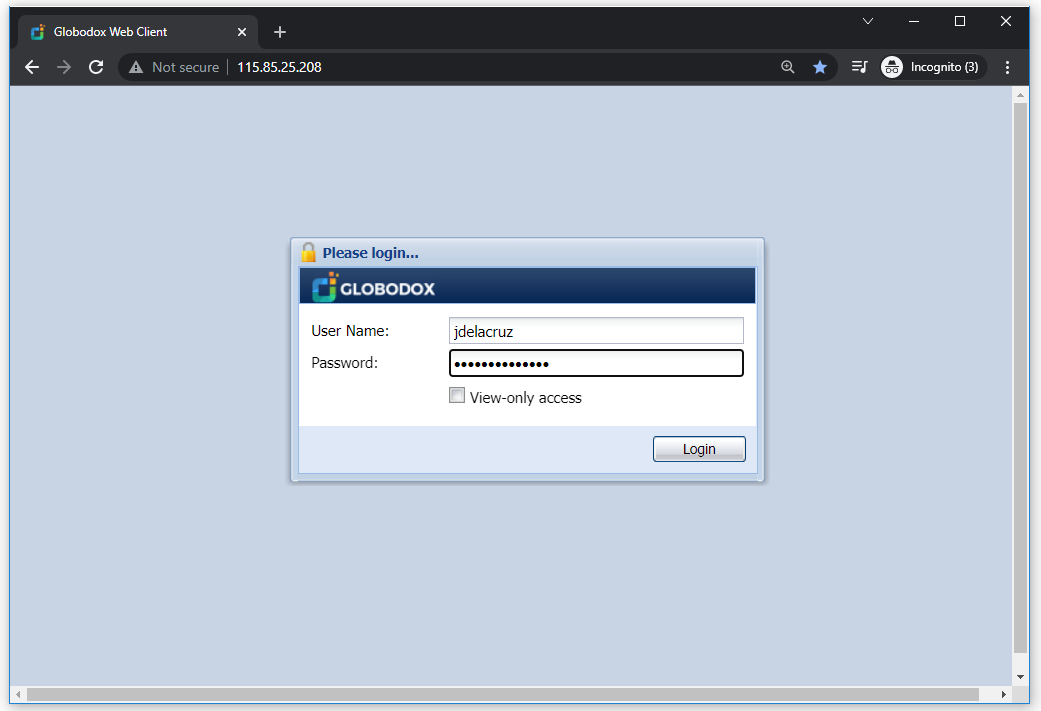The height and width of the screenshot is (711, 1041).
Task: Minimize the browser window
Action: (914, 21)
